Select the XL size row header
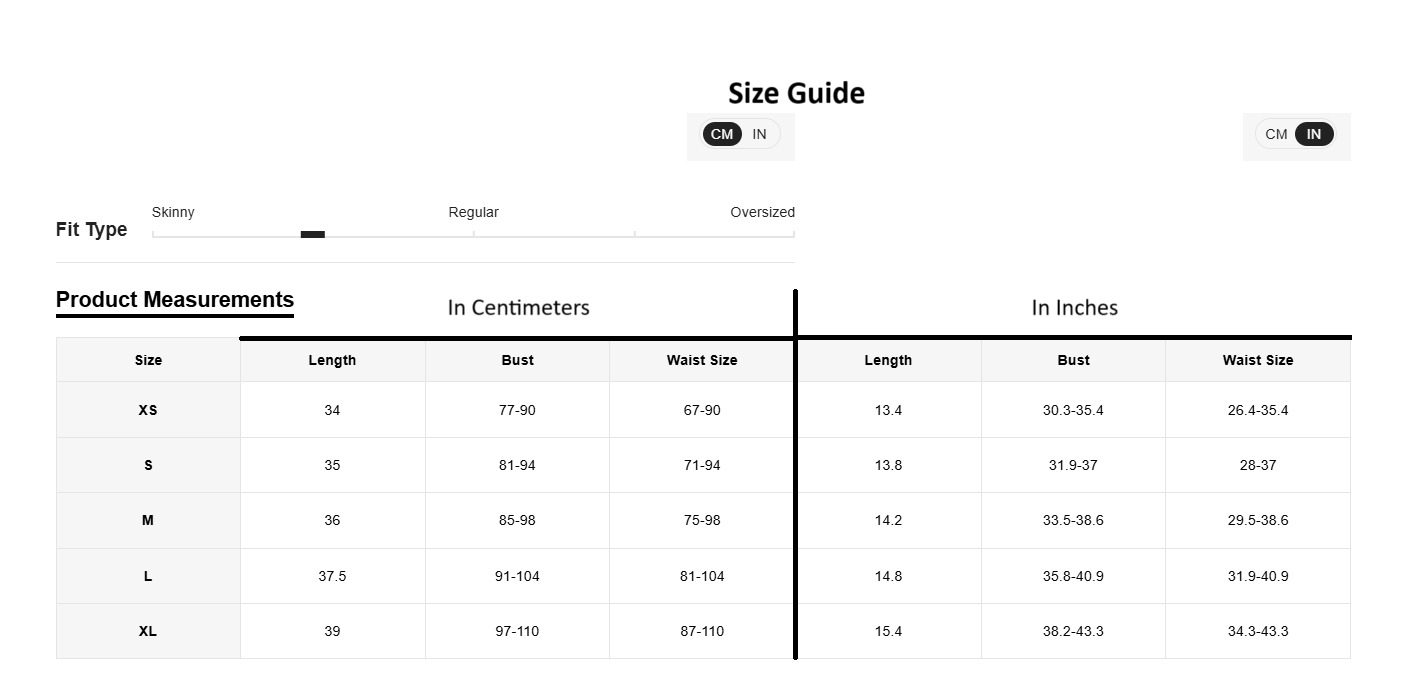 (148, 631)
